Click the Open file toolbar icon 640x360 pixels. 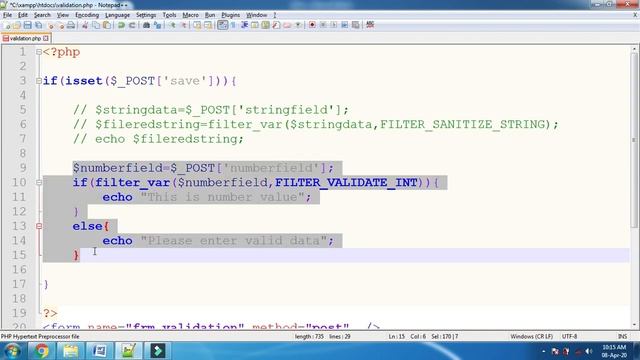pos(17,25)
